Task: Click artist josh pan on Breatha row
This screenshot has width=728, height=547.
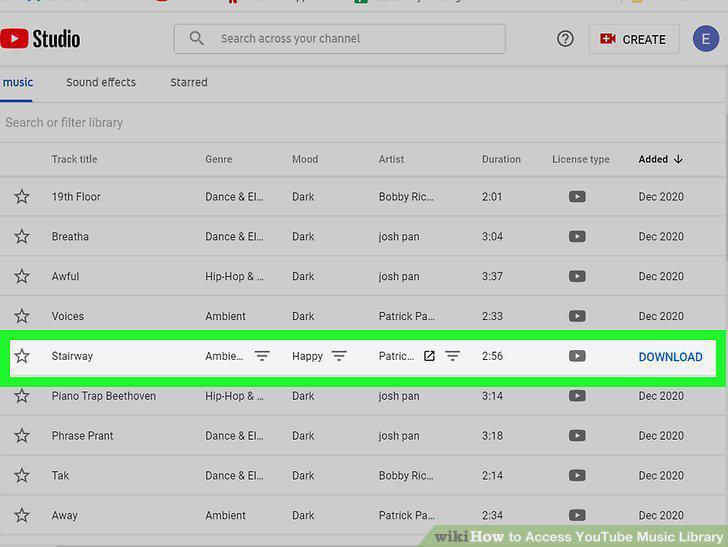Action: click(x=399, y=237)
